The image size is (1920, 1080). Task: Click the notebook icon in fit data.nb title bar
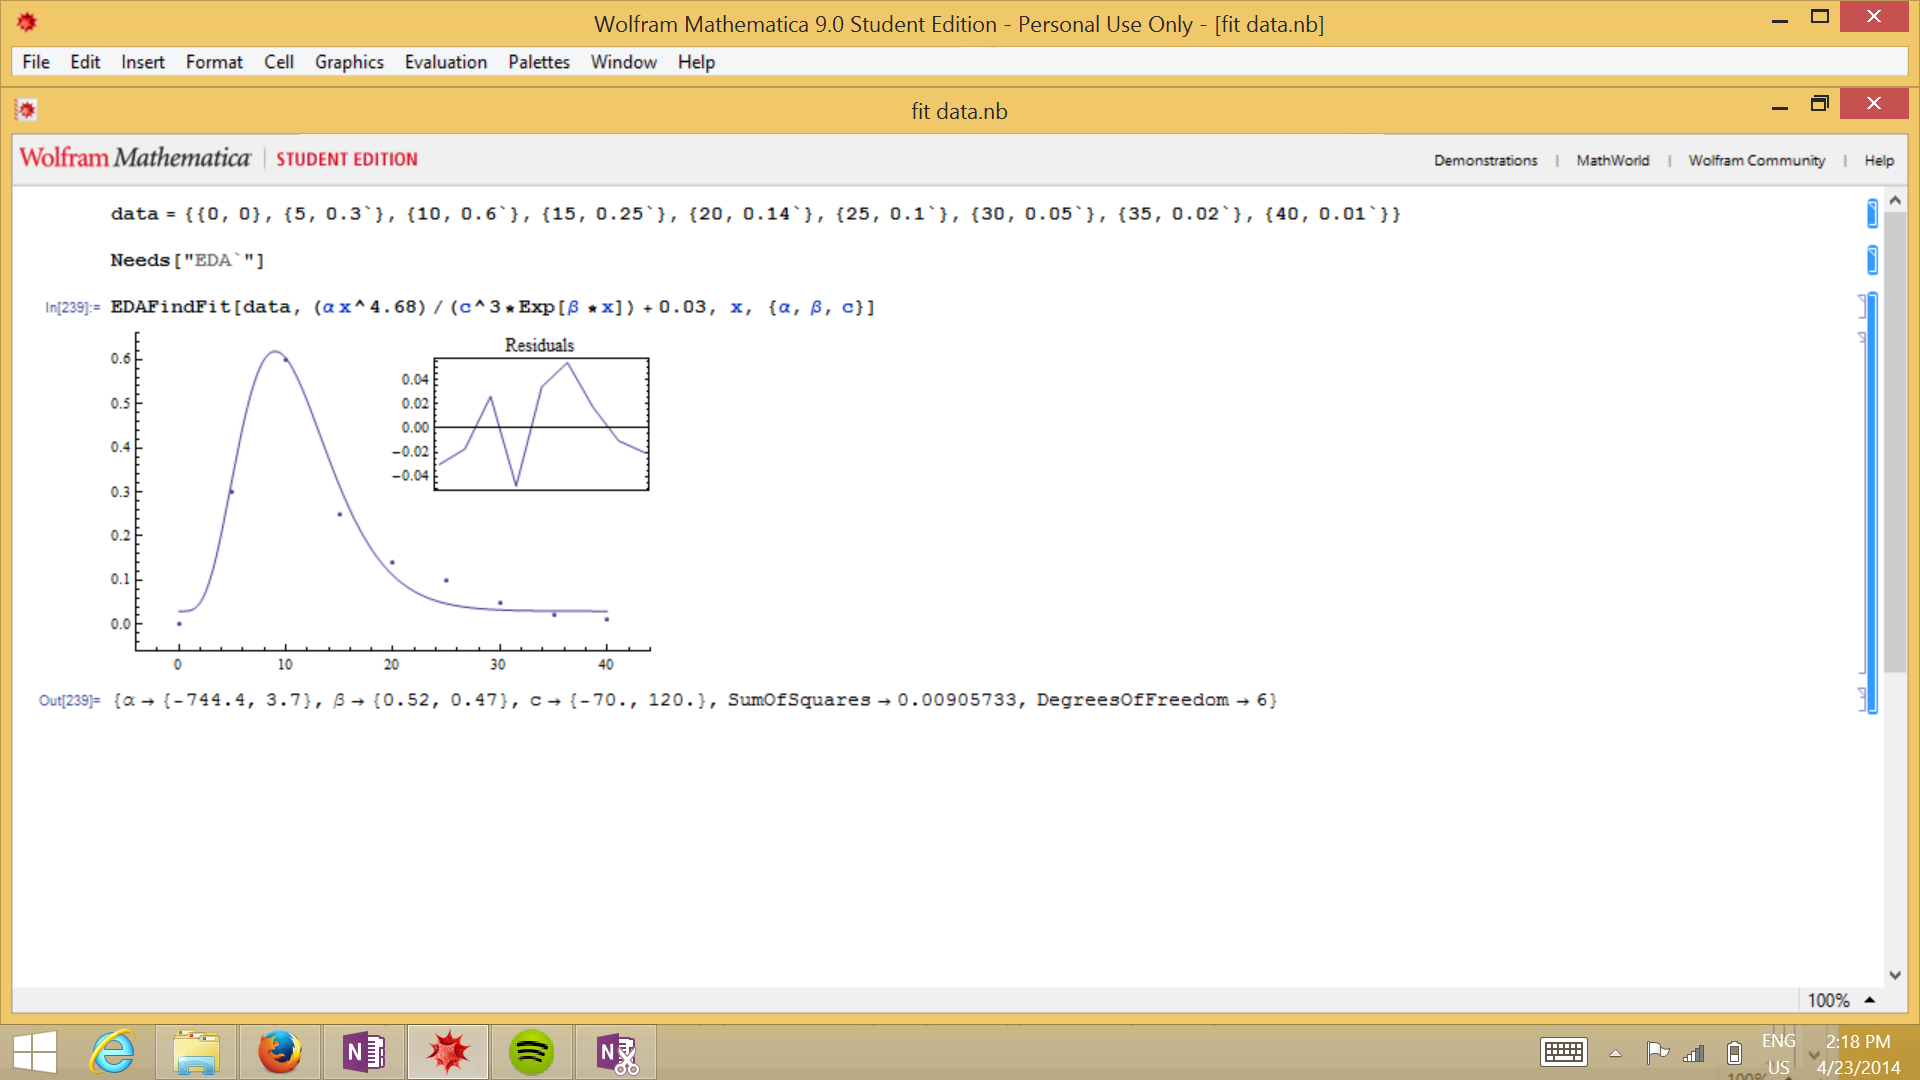[27, 109]
